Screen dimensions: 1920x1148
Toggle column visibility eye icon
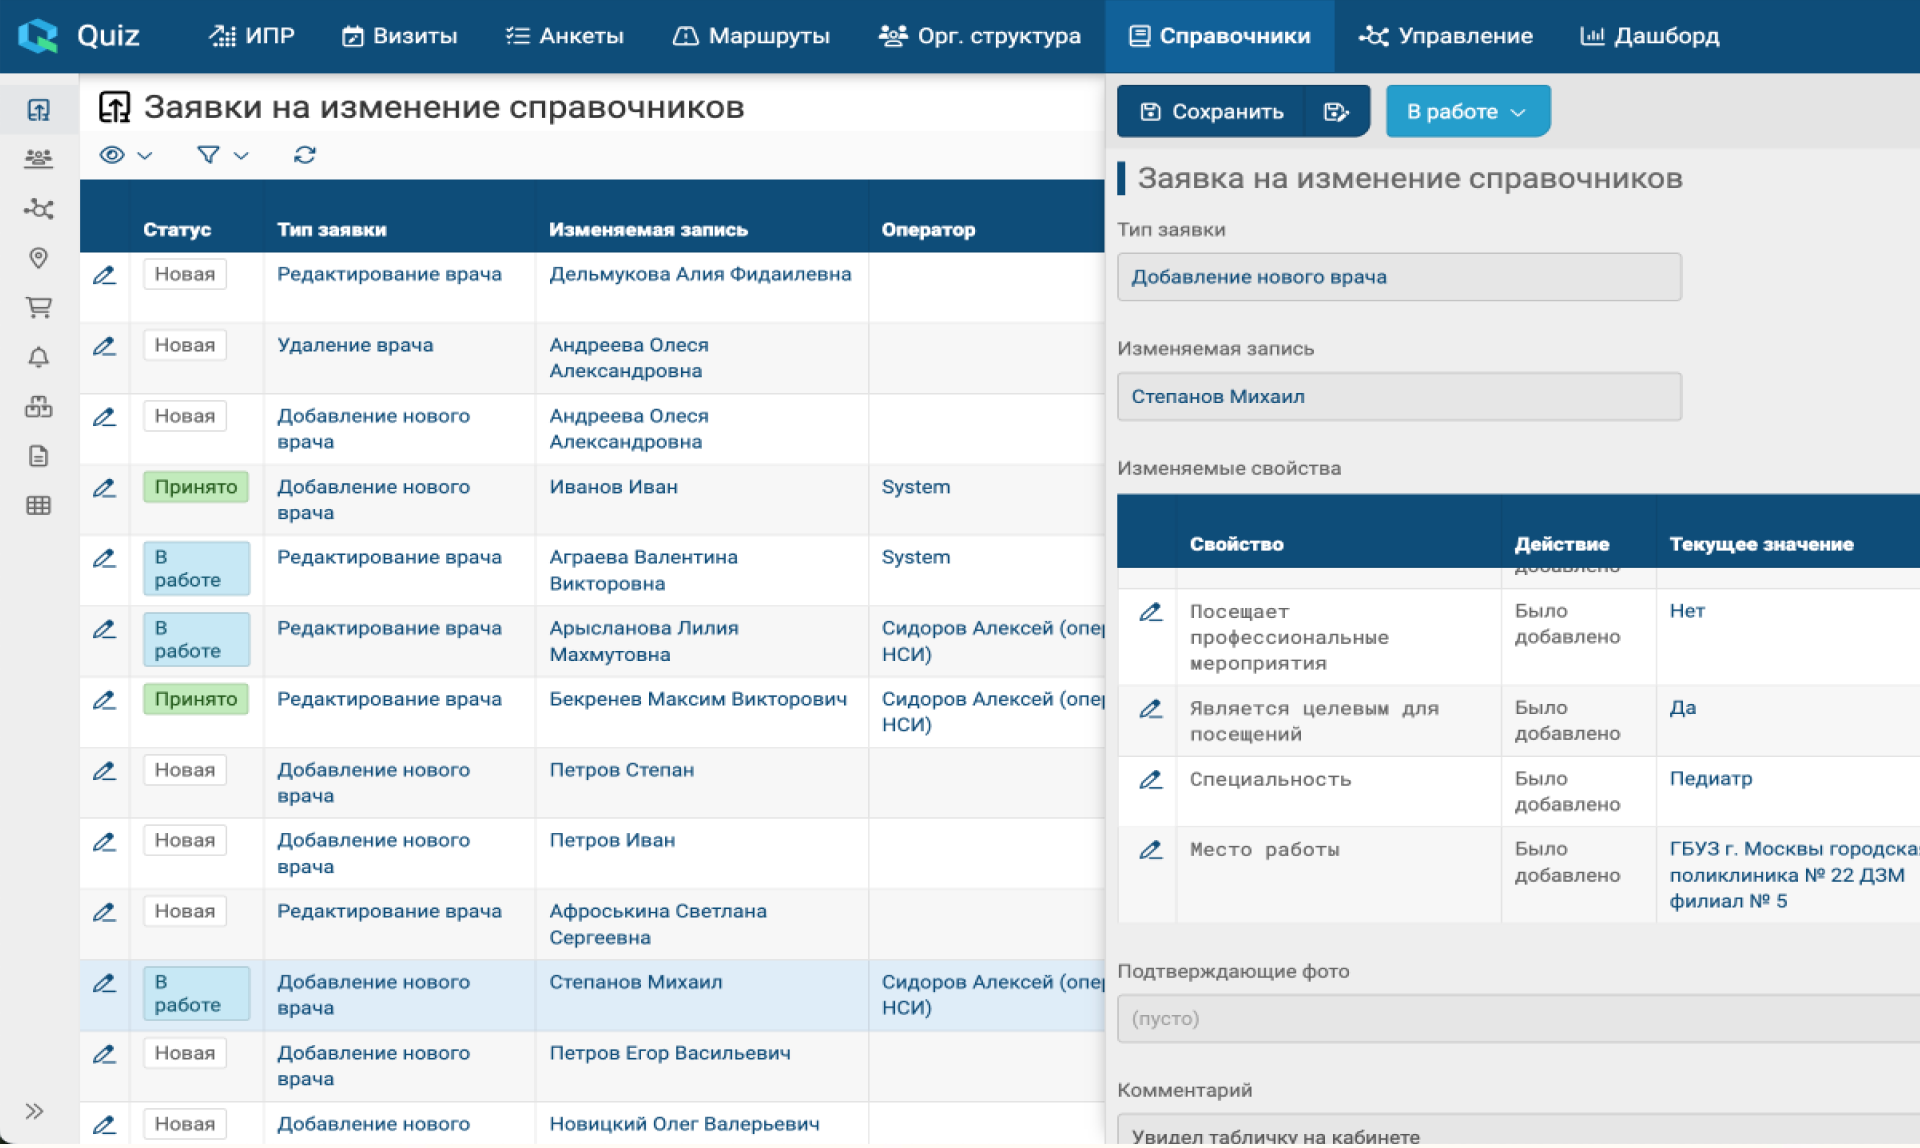click(x=113, y=155)
